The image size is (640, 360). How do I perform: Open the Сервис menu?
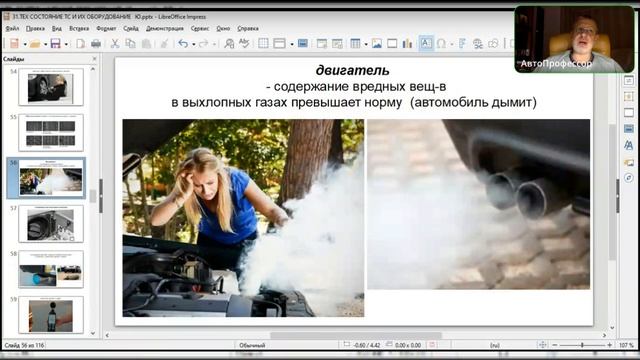click(200, 29)
